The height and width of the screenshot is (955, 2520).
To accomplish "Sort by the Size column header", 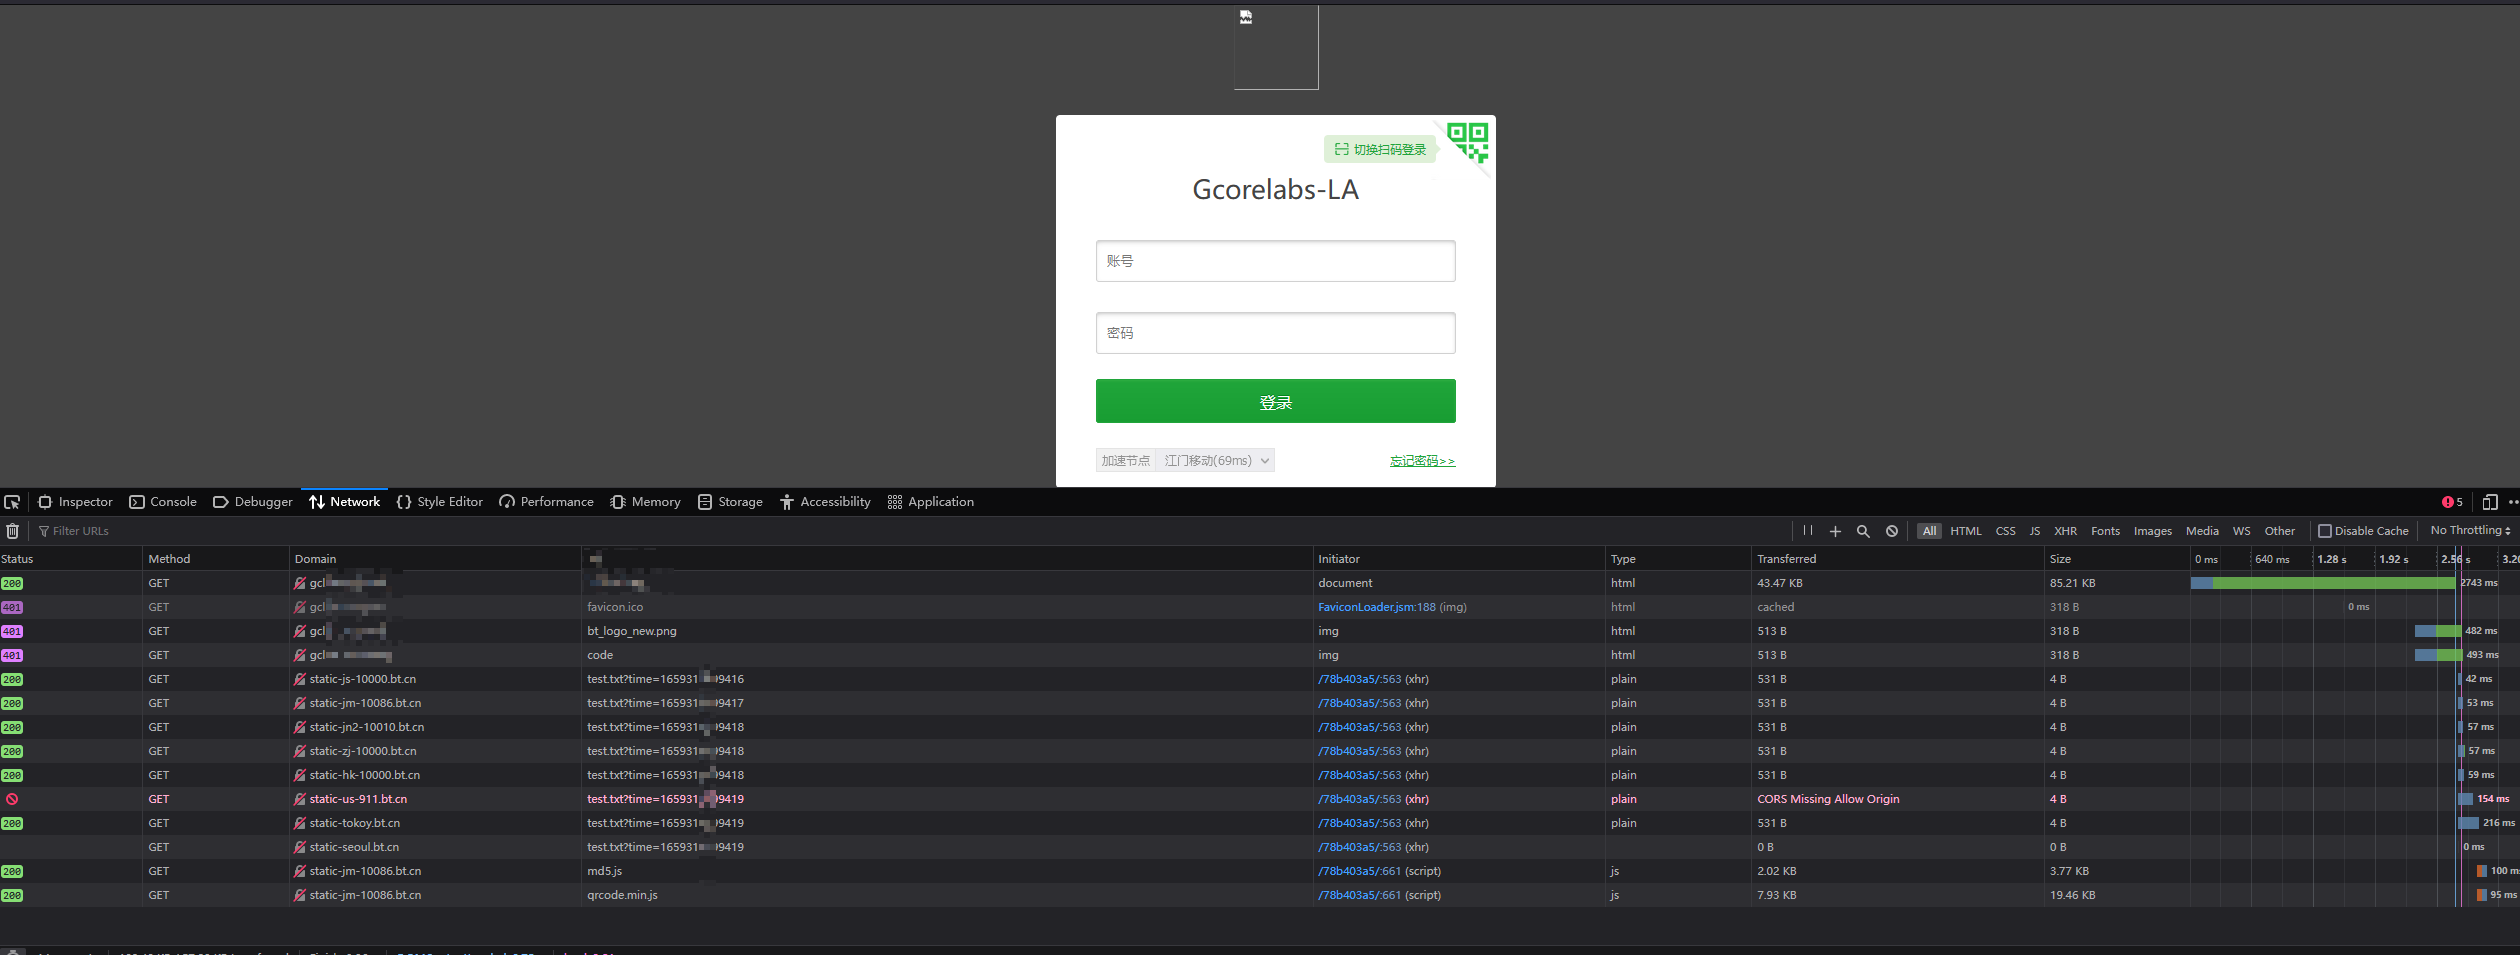I will 2117,559.
